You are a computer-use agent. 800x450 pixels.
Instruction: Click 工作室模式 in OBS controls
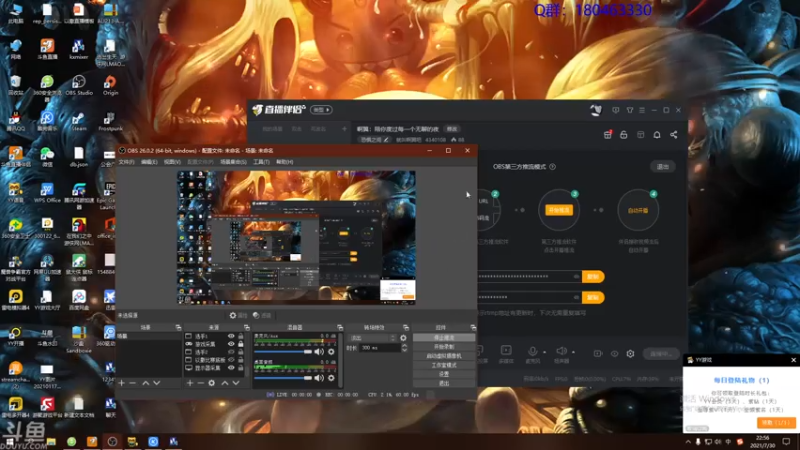[444, 365]
